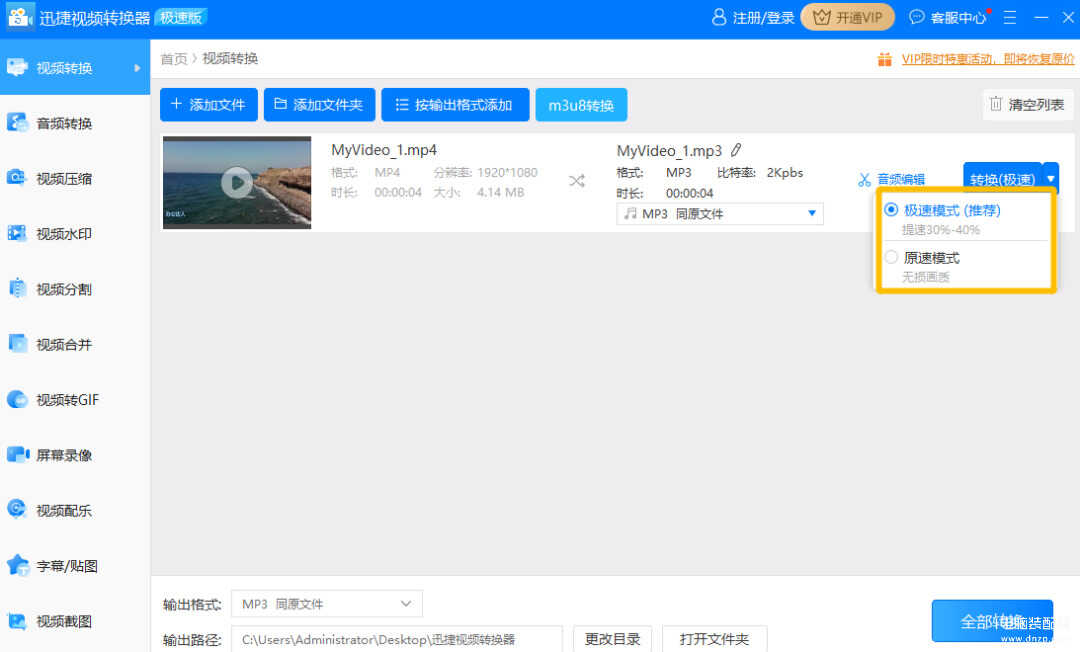Click the 极速版 badge in the title
This screenshot has height=652, width=1080.
click(181, 17)
